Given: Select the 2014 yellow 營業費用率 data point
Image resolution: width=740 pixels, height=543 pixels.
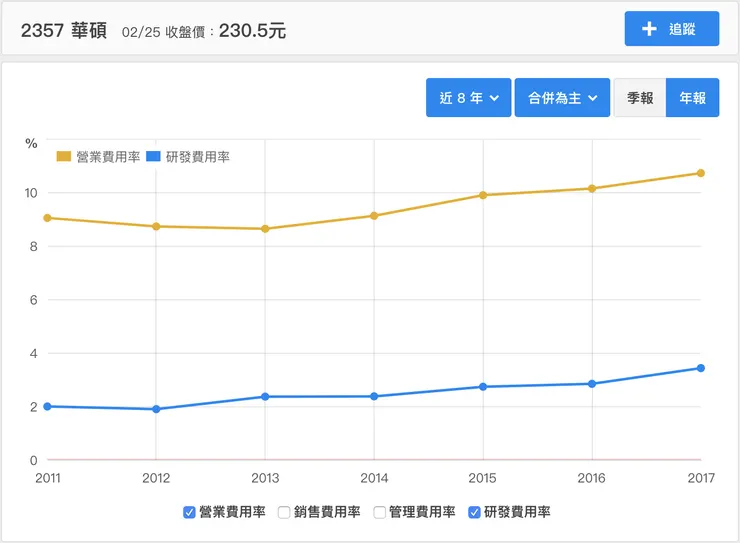Looking at the screenshot, I should tap(374, 216).
